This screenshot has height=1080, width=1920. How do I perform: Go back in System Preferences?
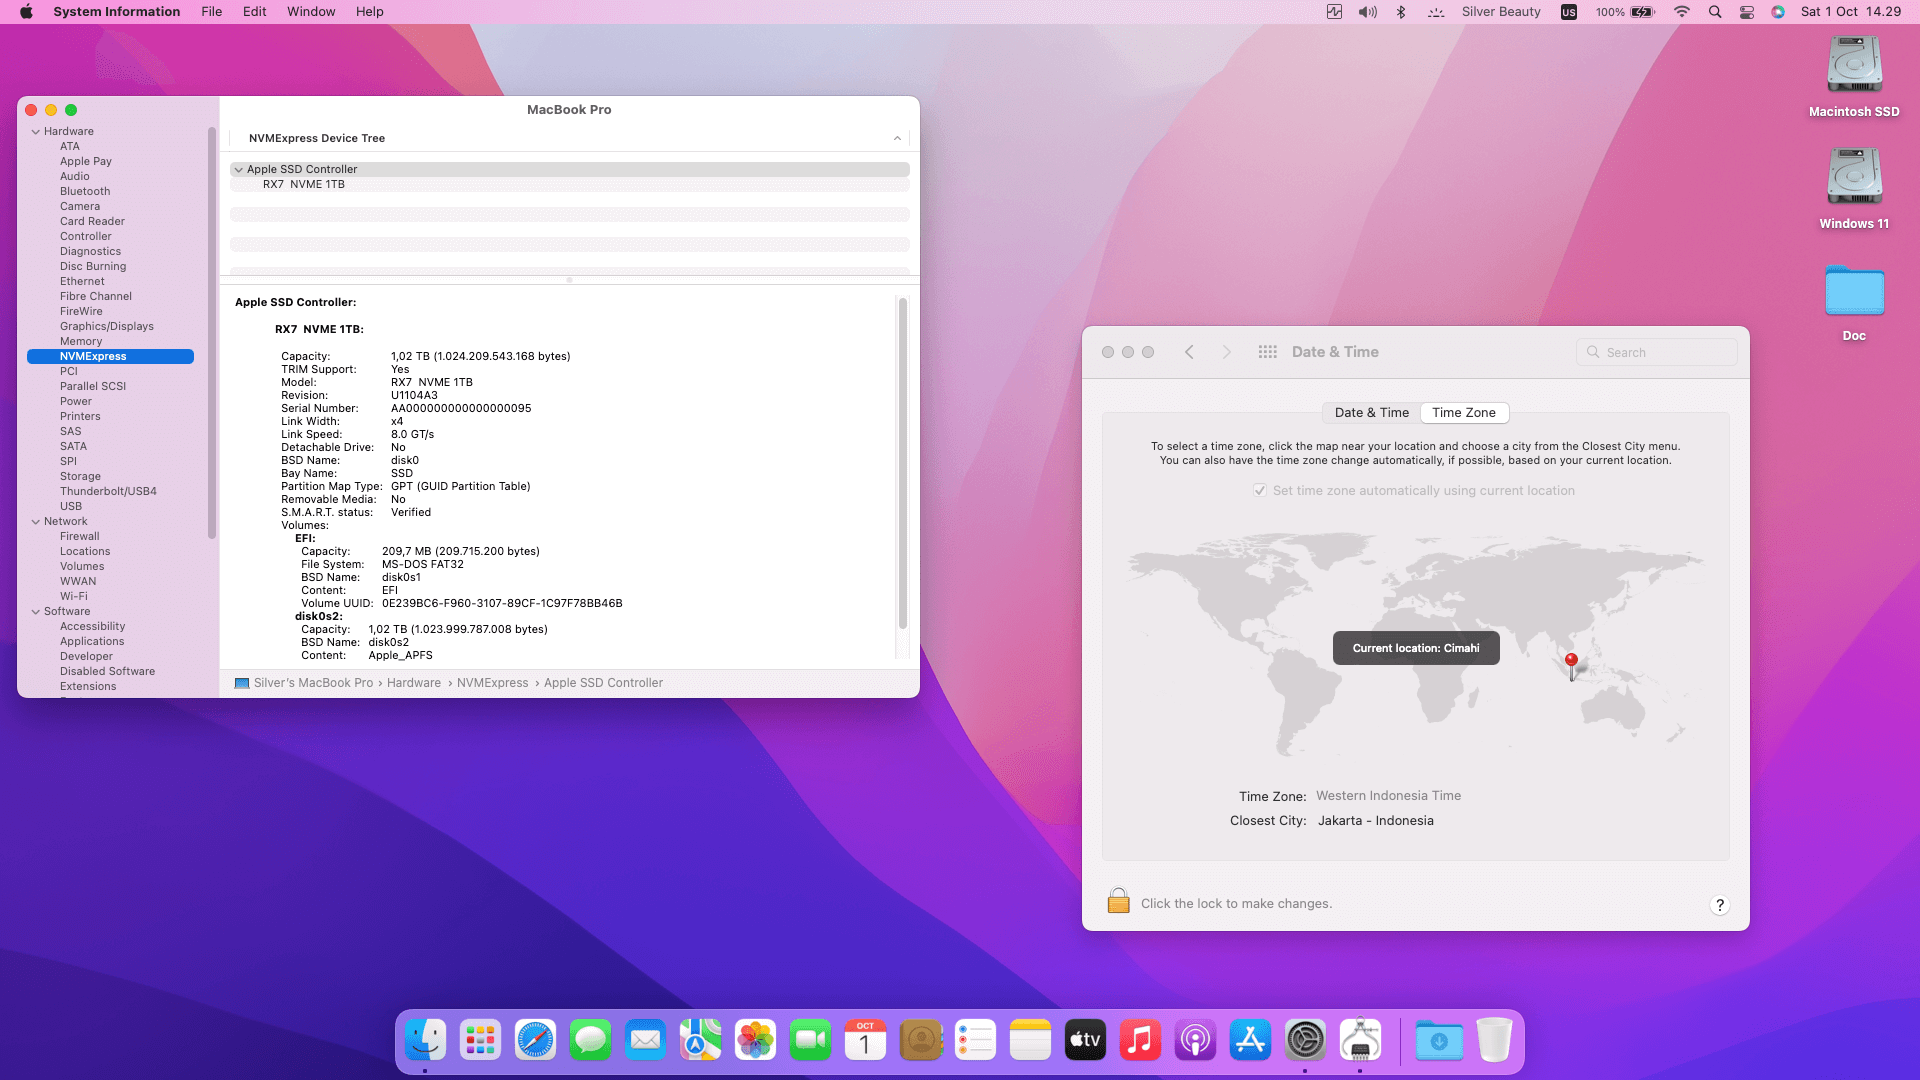pyautogui.click(x=1189, y=352)
